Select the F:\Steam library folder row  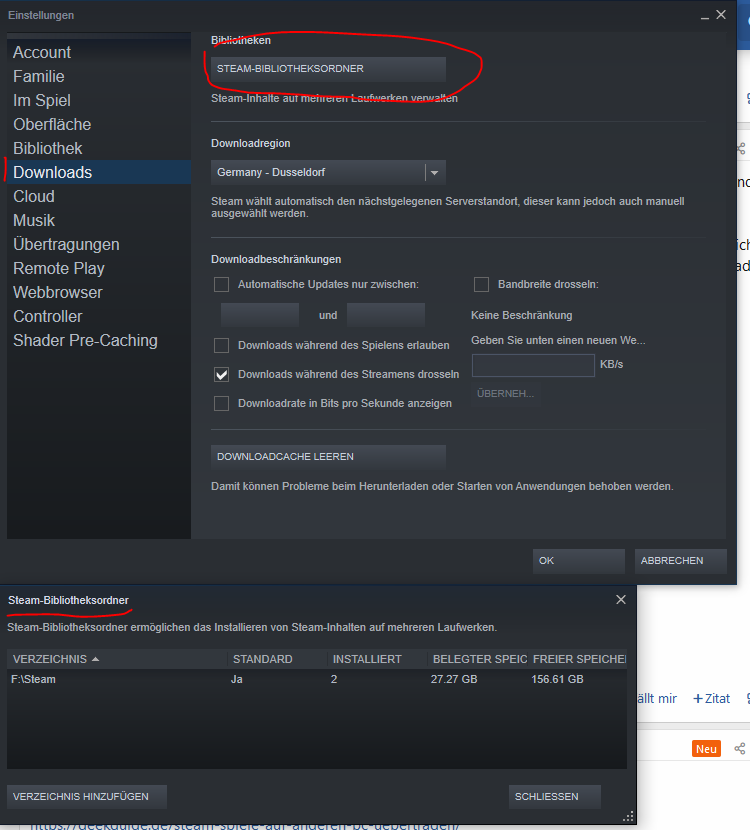317,679
